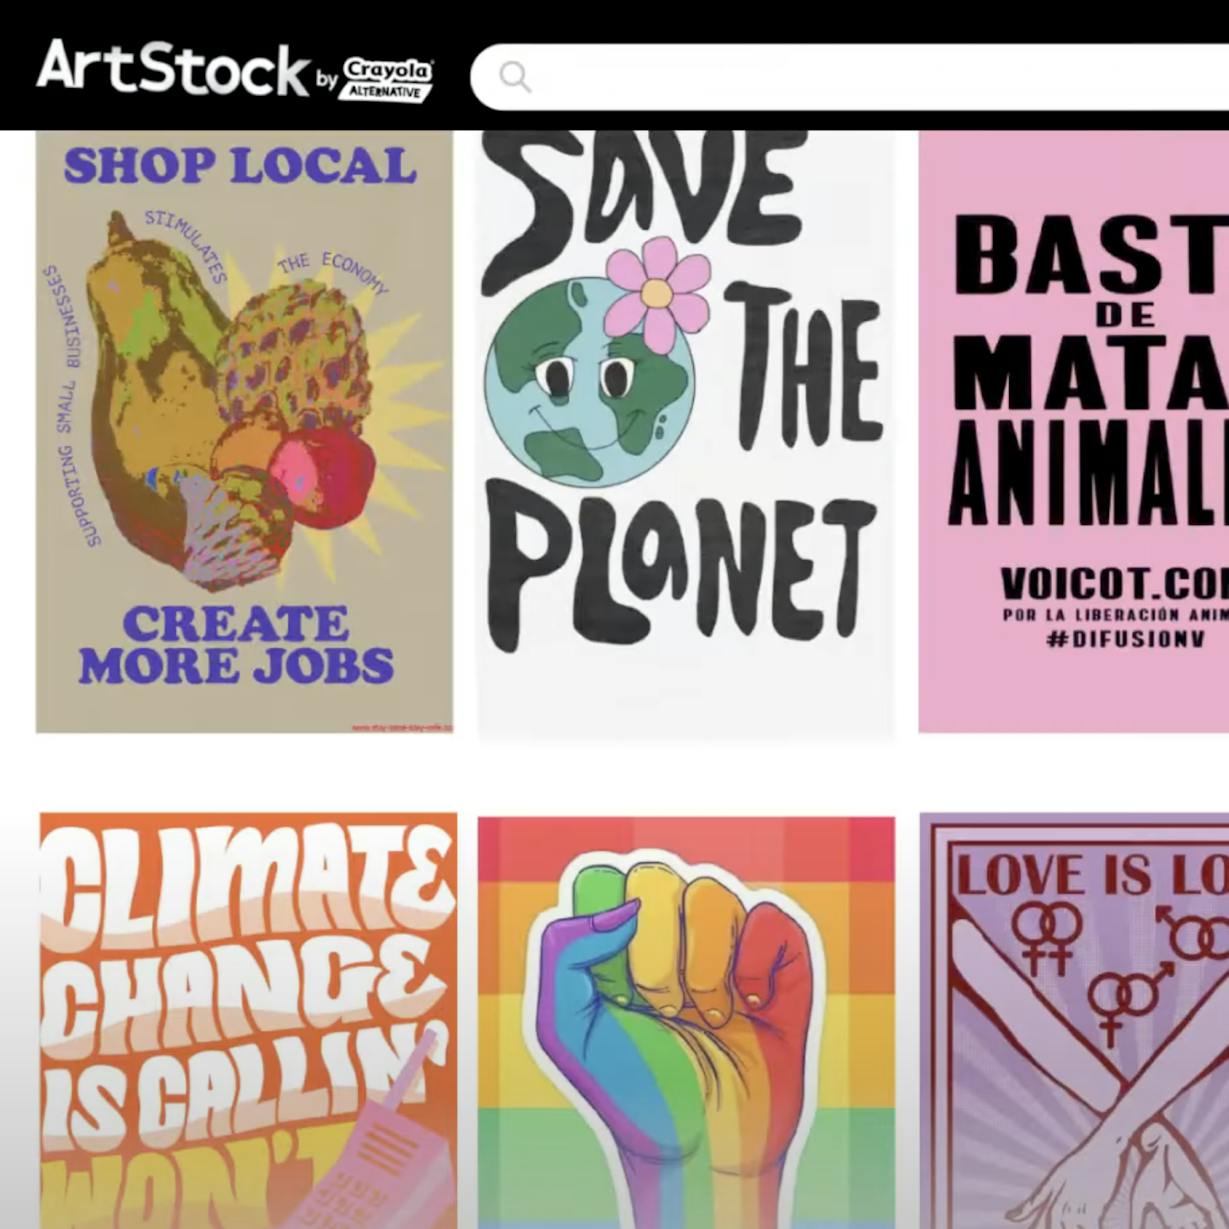Focus the search input field
The width and height of the screenshot is (1229, 1229).
pyautogui.click(x=850, y=76)
